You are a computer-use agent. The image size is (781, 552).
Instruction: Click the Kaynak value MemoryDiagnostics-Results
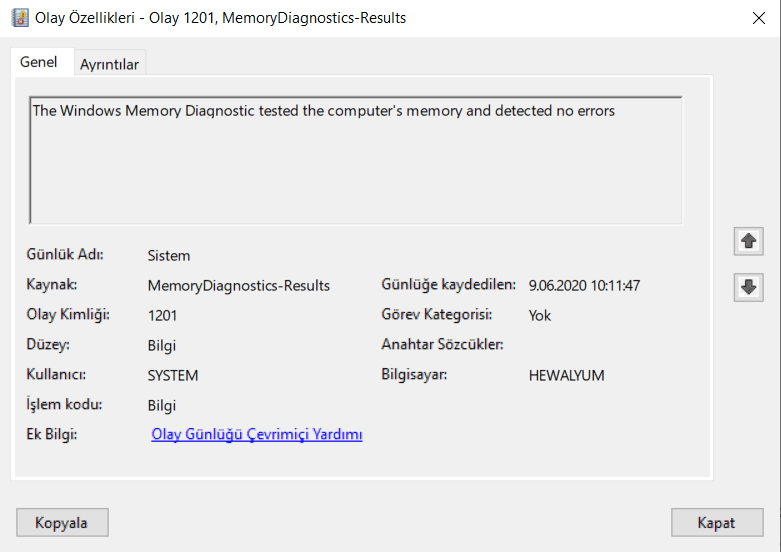point(238,285)
